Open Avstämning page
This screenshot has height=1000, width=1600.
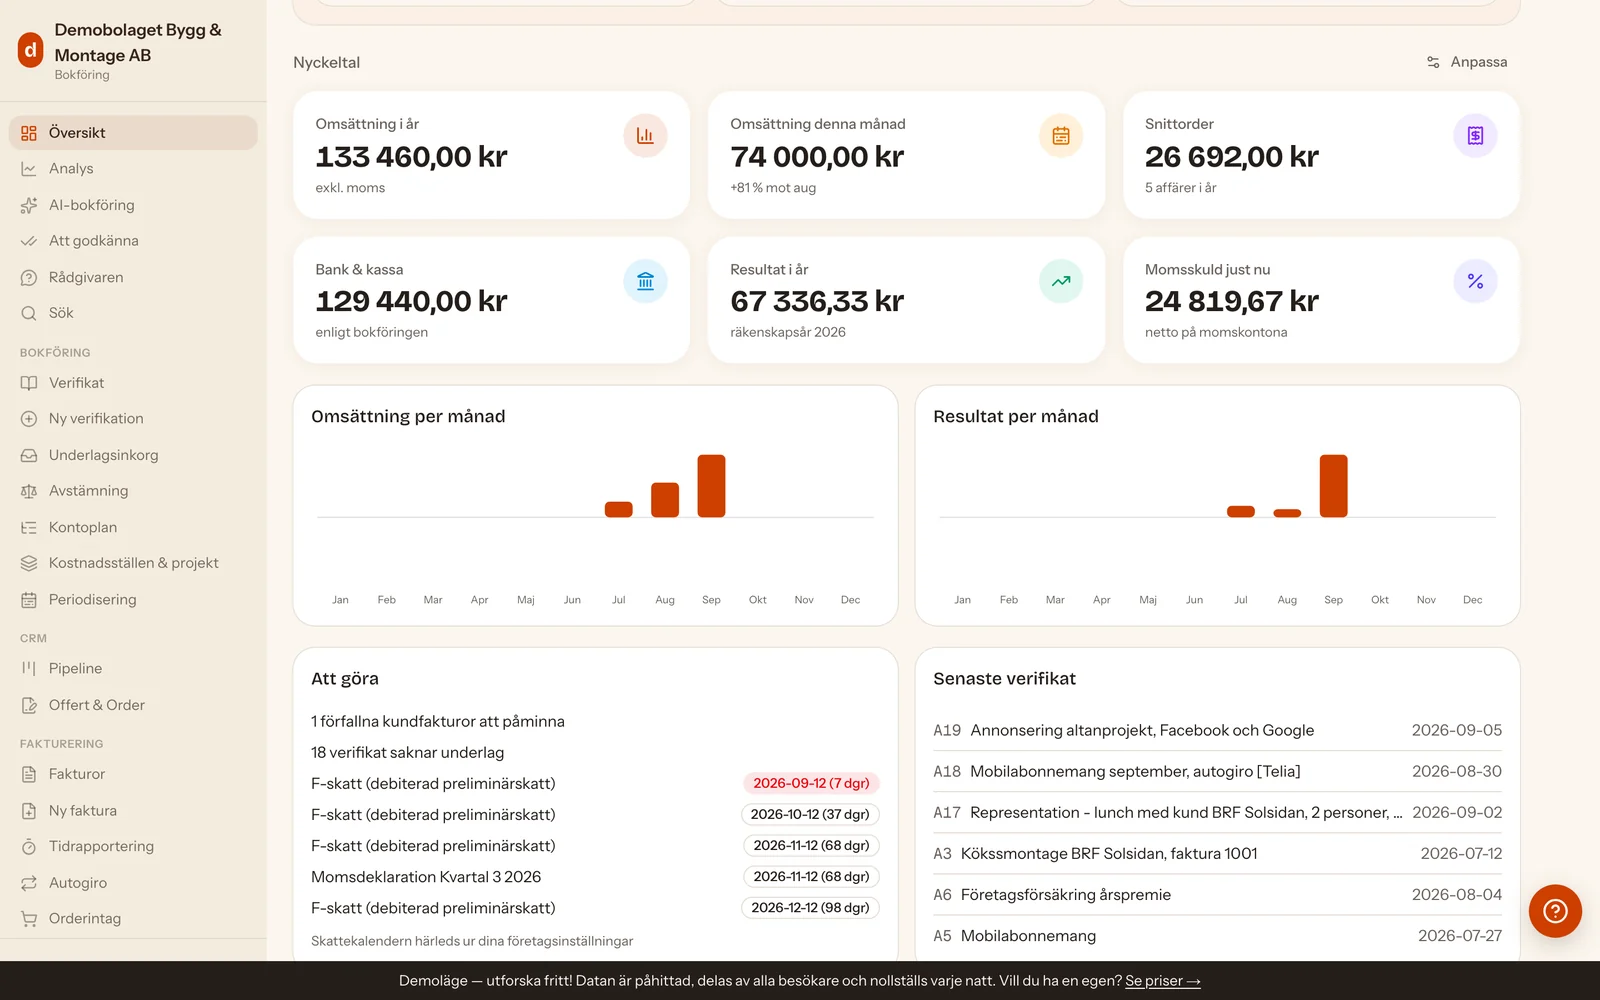point(133,491)
